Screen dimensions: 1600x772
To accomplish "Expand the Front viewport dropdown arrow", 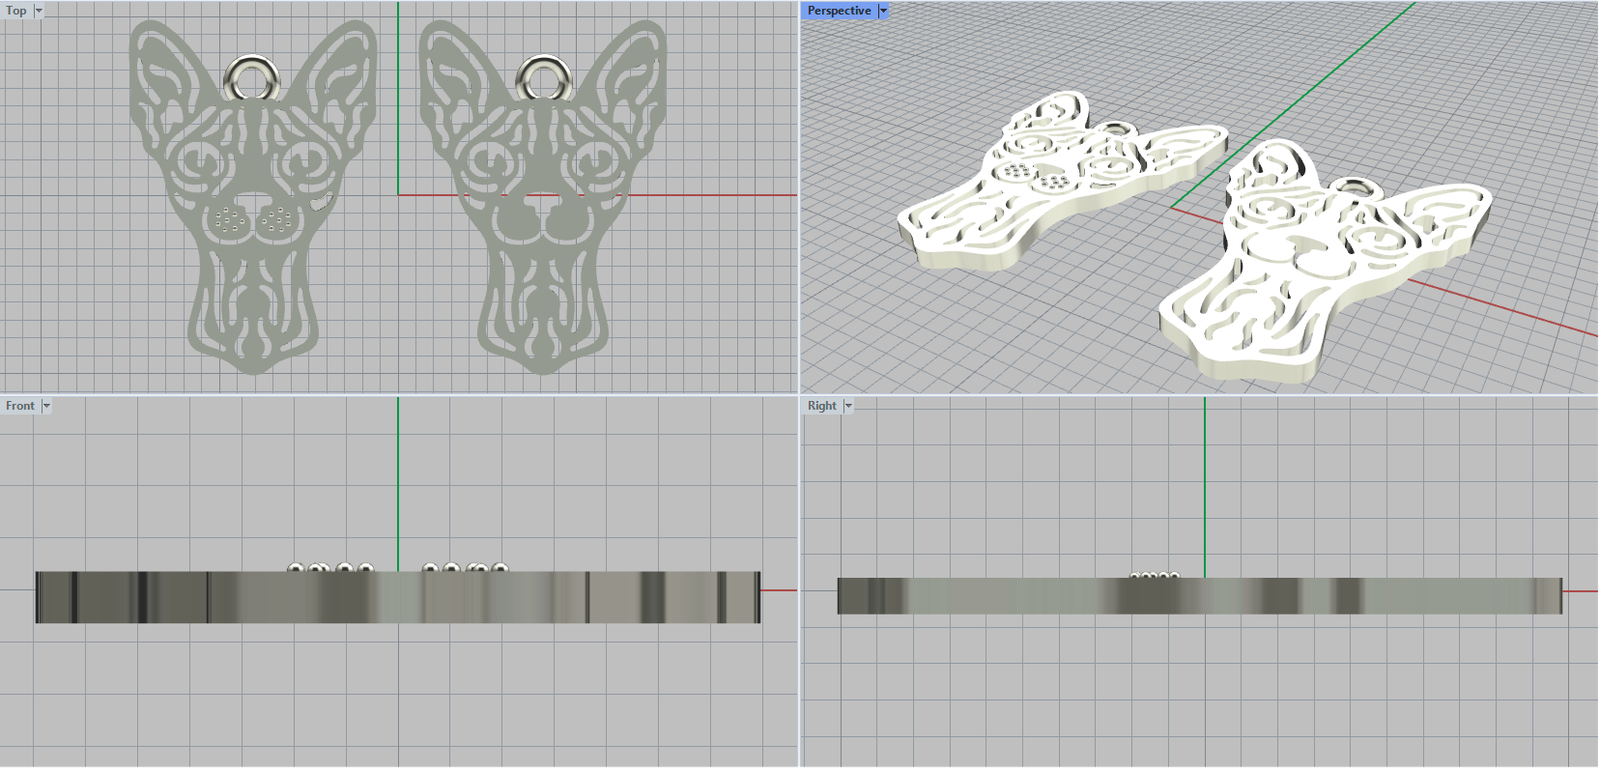I will [46, 406].
